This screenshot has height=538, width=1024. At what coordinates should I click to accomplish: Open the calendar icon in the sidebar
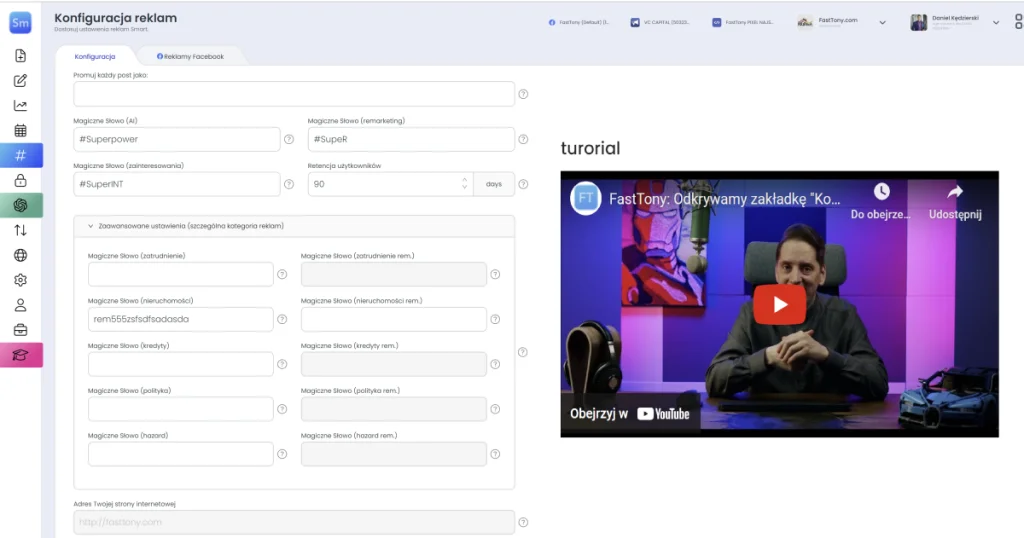(20, 130)
